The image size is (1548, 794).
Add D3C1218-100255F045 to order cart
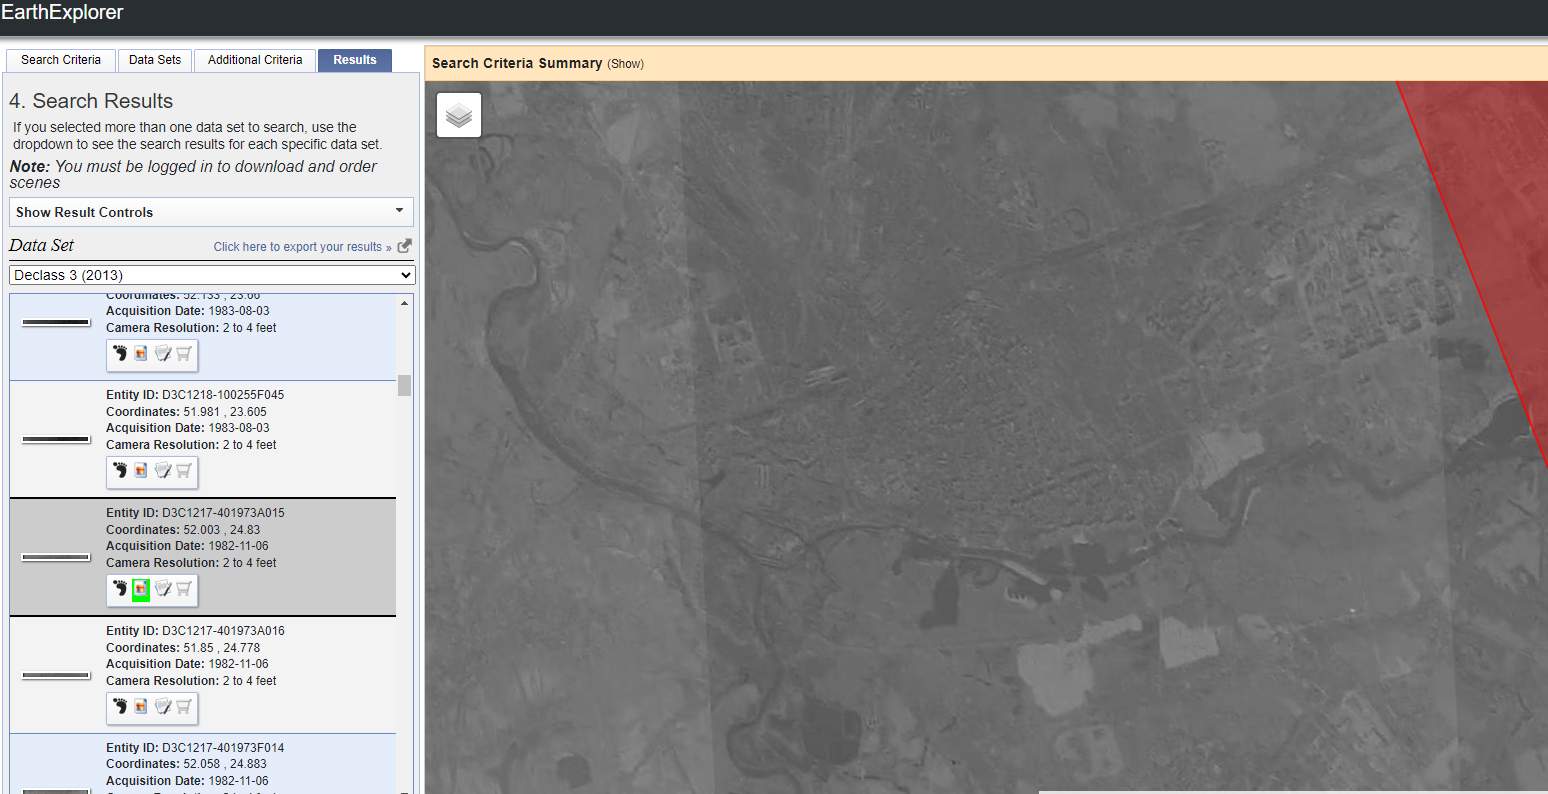pos(184,471)
